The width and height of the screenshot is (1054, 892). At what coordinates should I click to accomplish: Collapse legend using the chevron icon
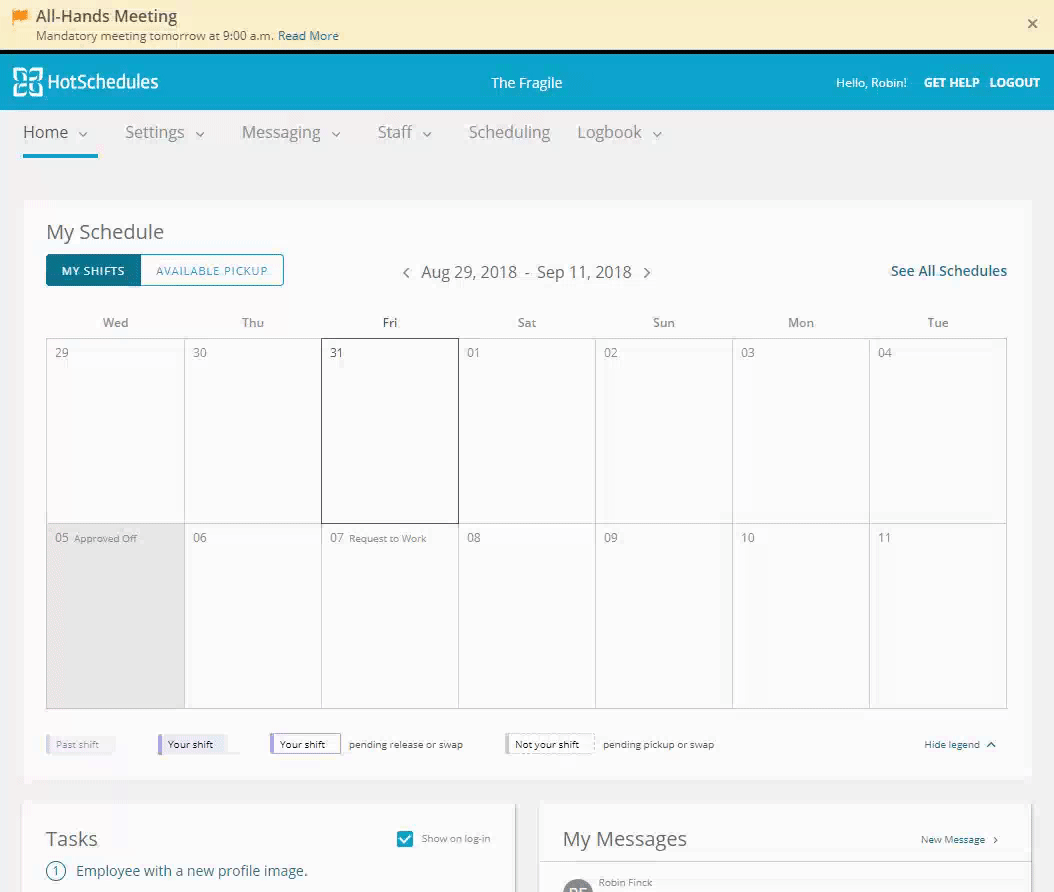point(991,745)
